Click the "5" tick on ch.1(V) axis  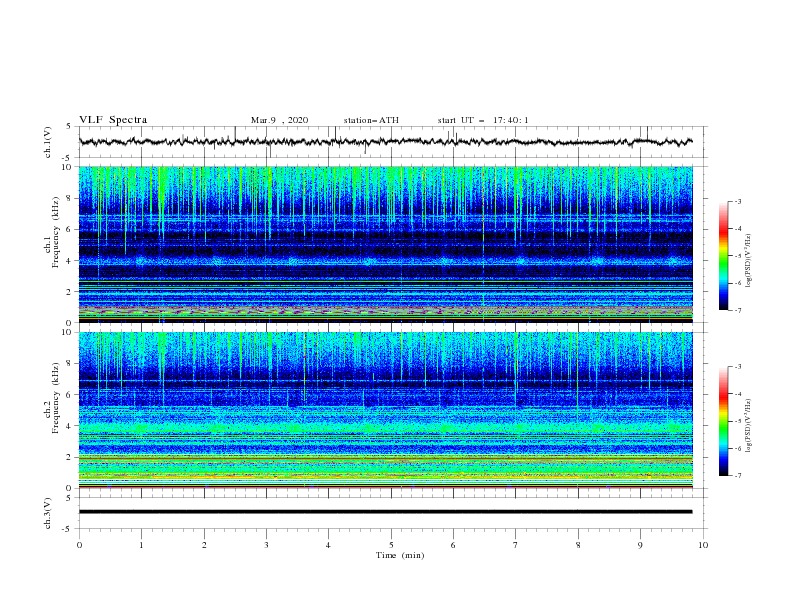coord(69,126)
